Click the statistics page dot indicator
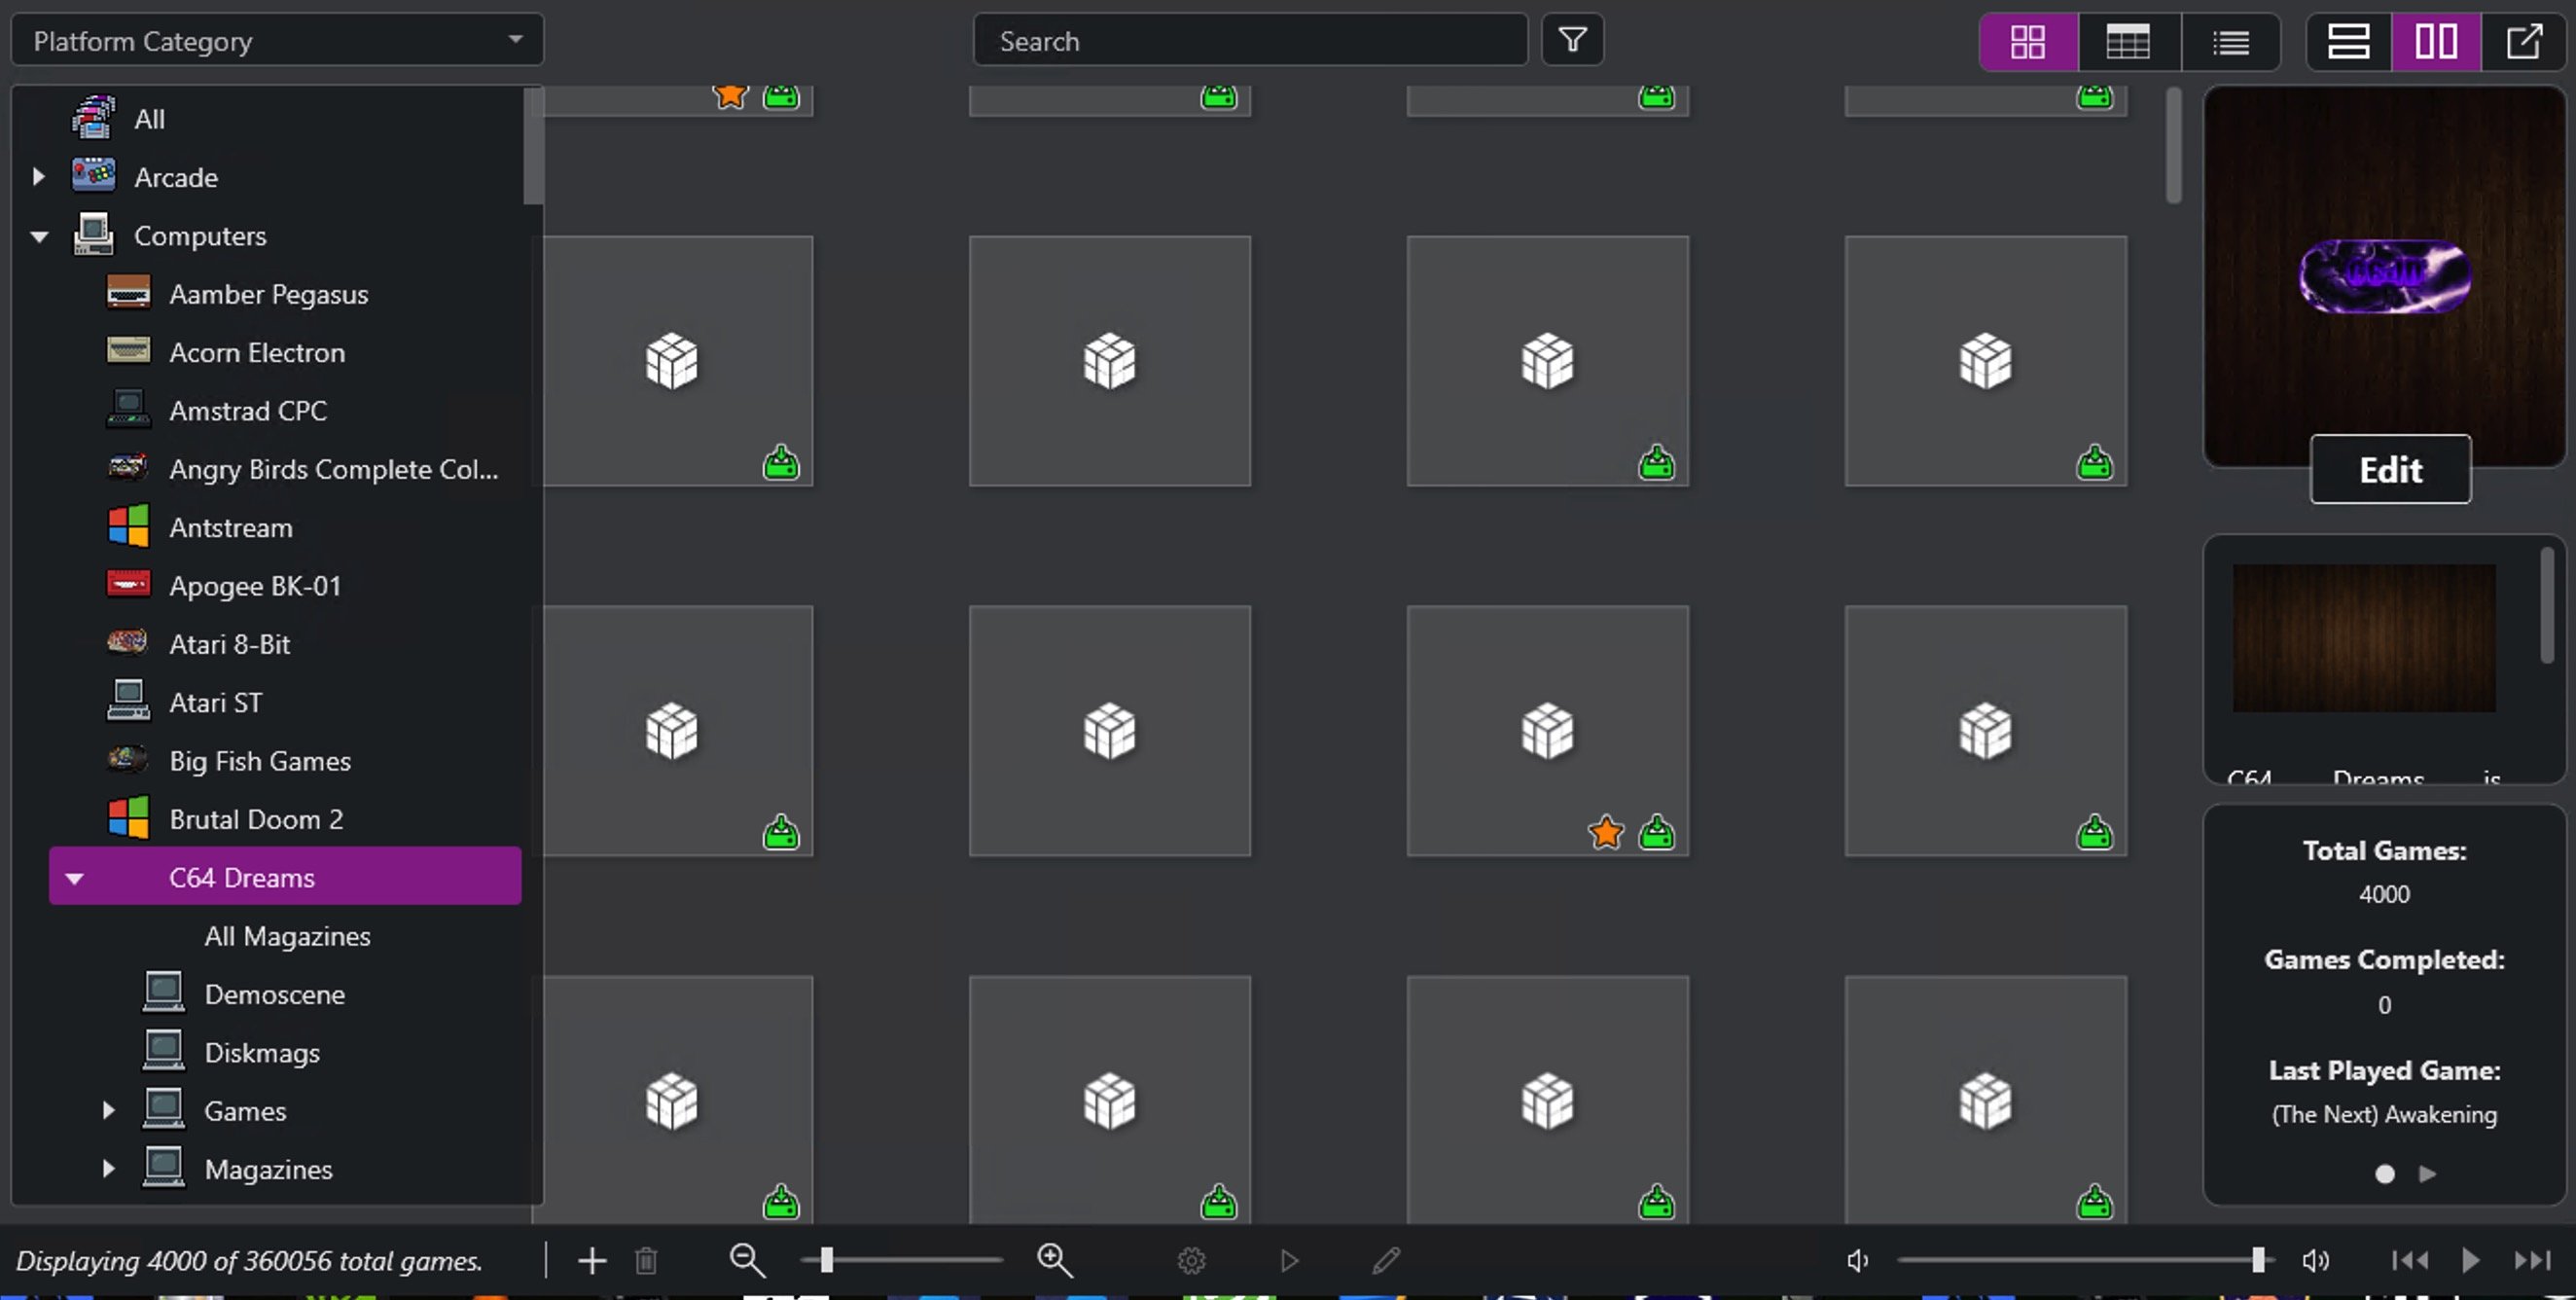2576x1300 pixels. pos(2384,1174)
